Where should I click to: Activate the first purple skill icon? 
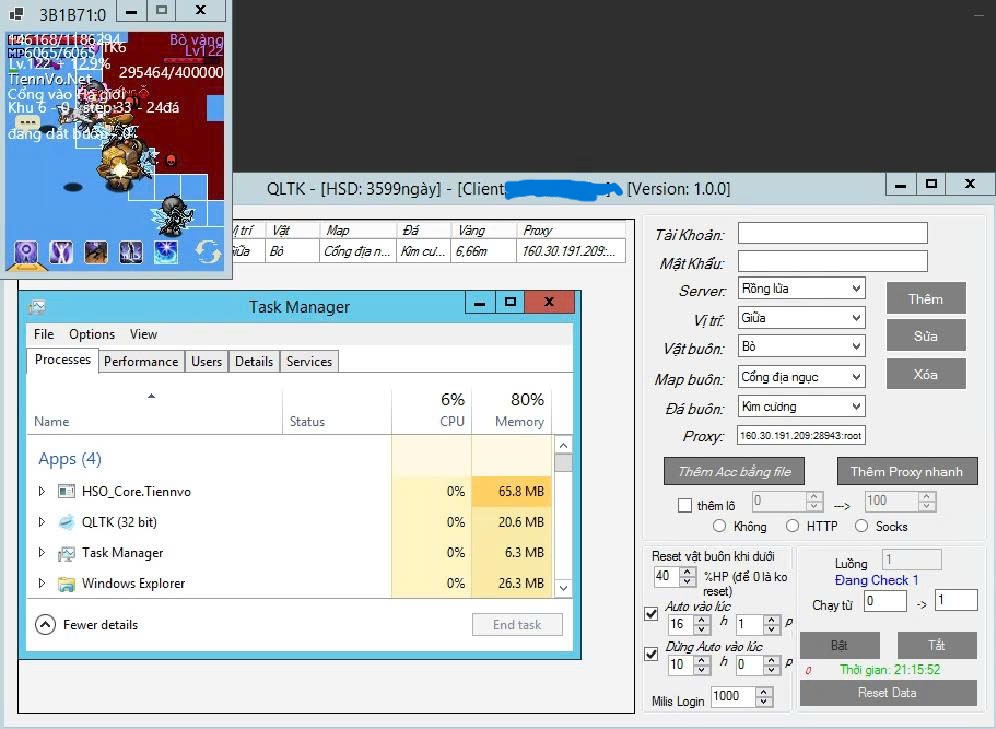click(27, 252)
